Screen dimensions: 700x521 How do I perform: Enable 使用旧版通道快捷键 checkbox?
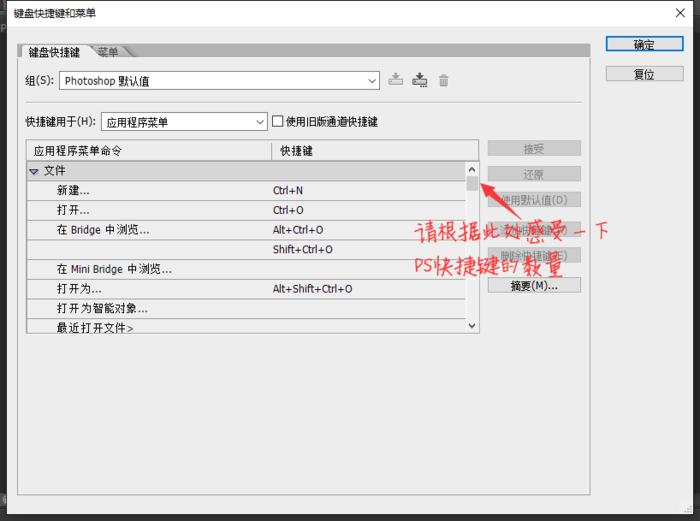277,121
